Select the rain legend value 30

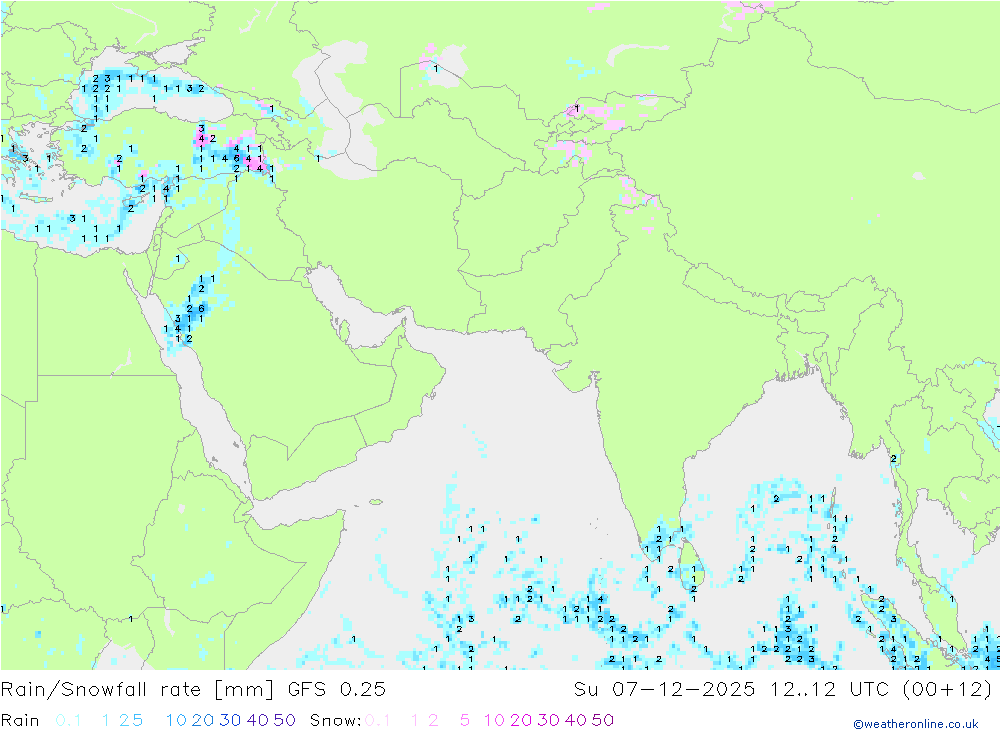(x=230, y=720)
